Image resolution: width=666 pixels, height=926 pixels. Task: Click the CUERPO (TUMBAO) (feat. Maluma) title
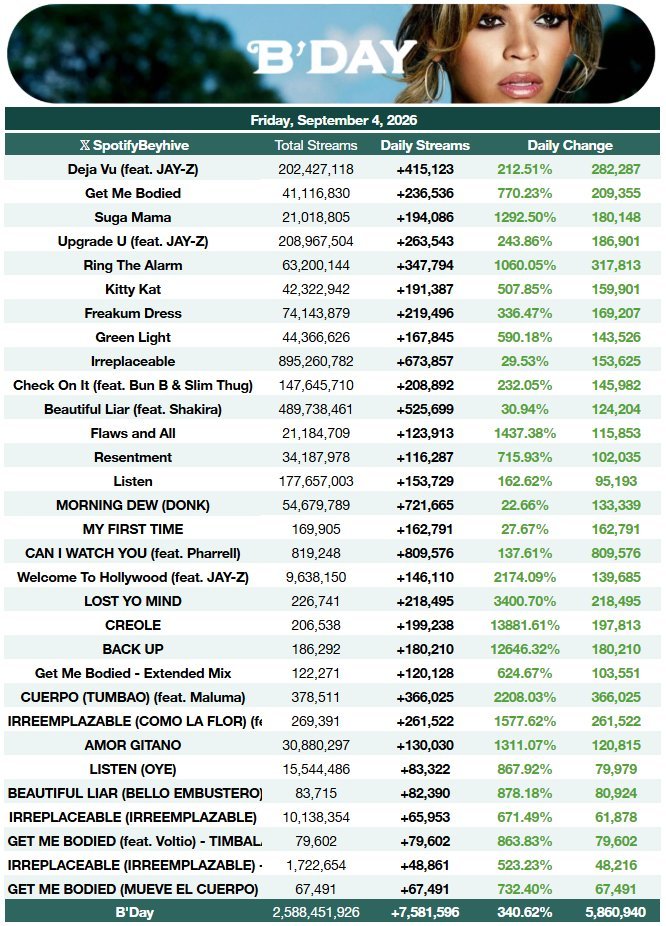133,697
